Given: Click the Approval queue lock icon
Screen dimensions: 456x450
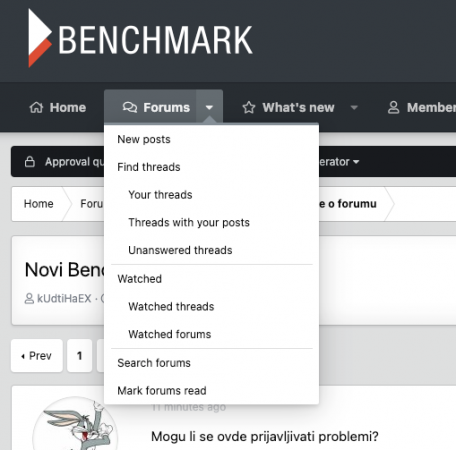Looking at the screenshot, I should 30,162.
